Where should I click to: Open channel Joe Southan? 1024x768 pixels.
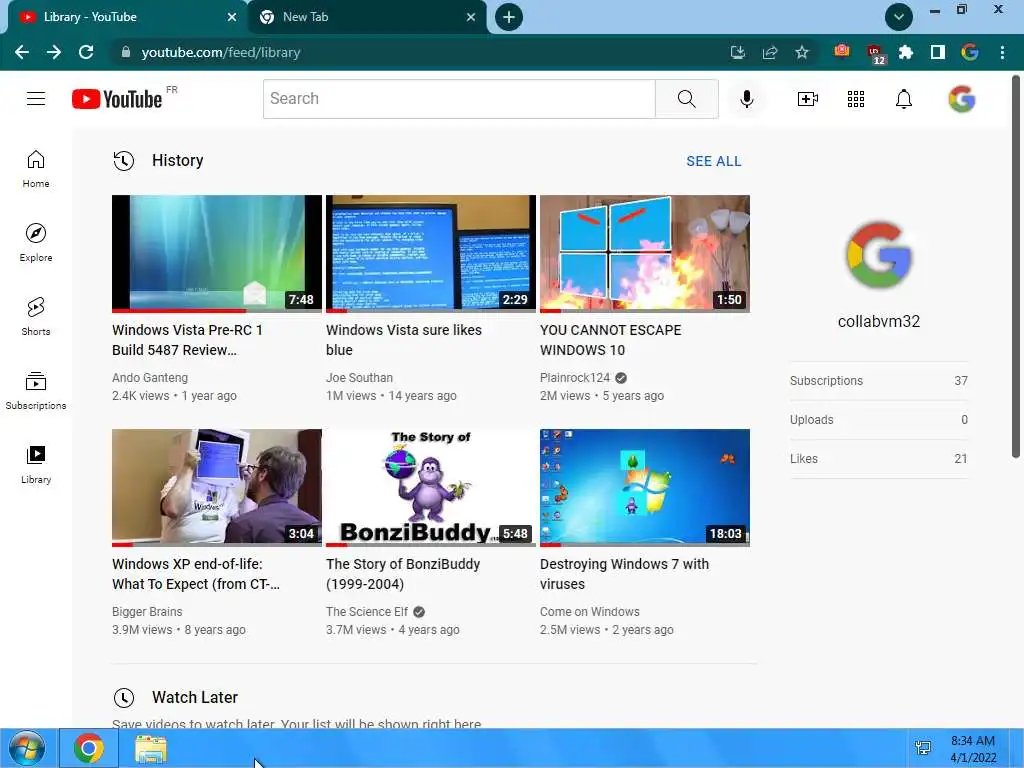pos(359,377)
